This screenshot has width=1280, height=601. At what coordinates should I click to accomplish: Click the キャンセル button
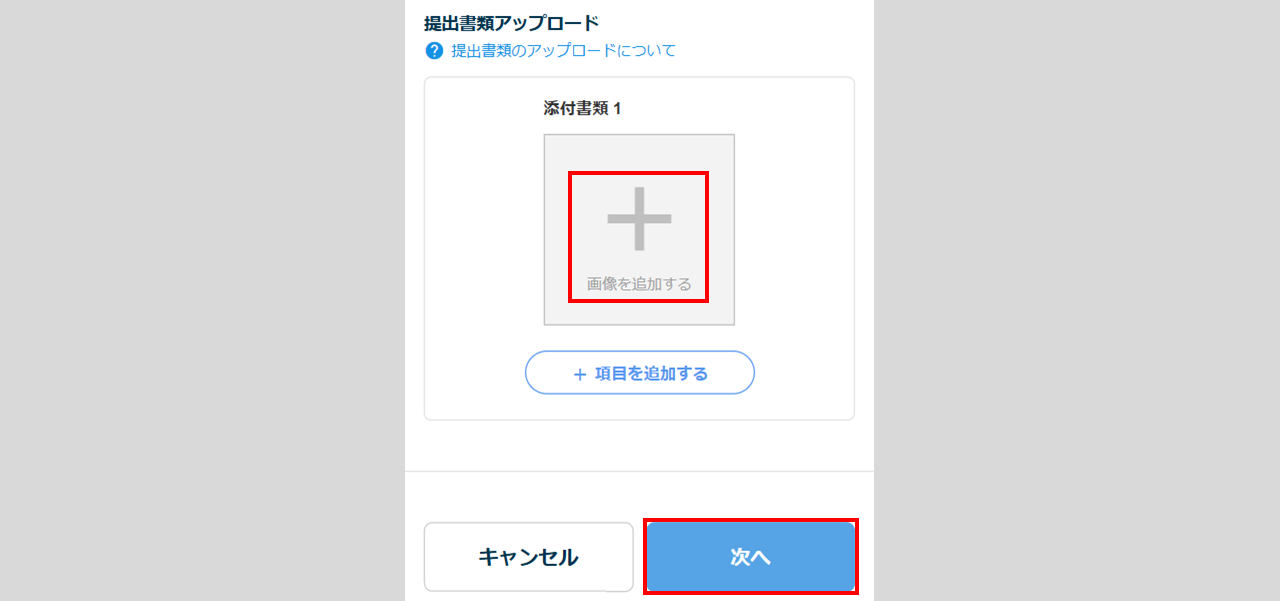pyautogui.click(x=529, y=557)
